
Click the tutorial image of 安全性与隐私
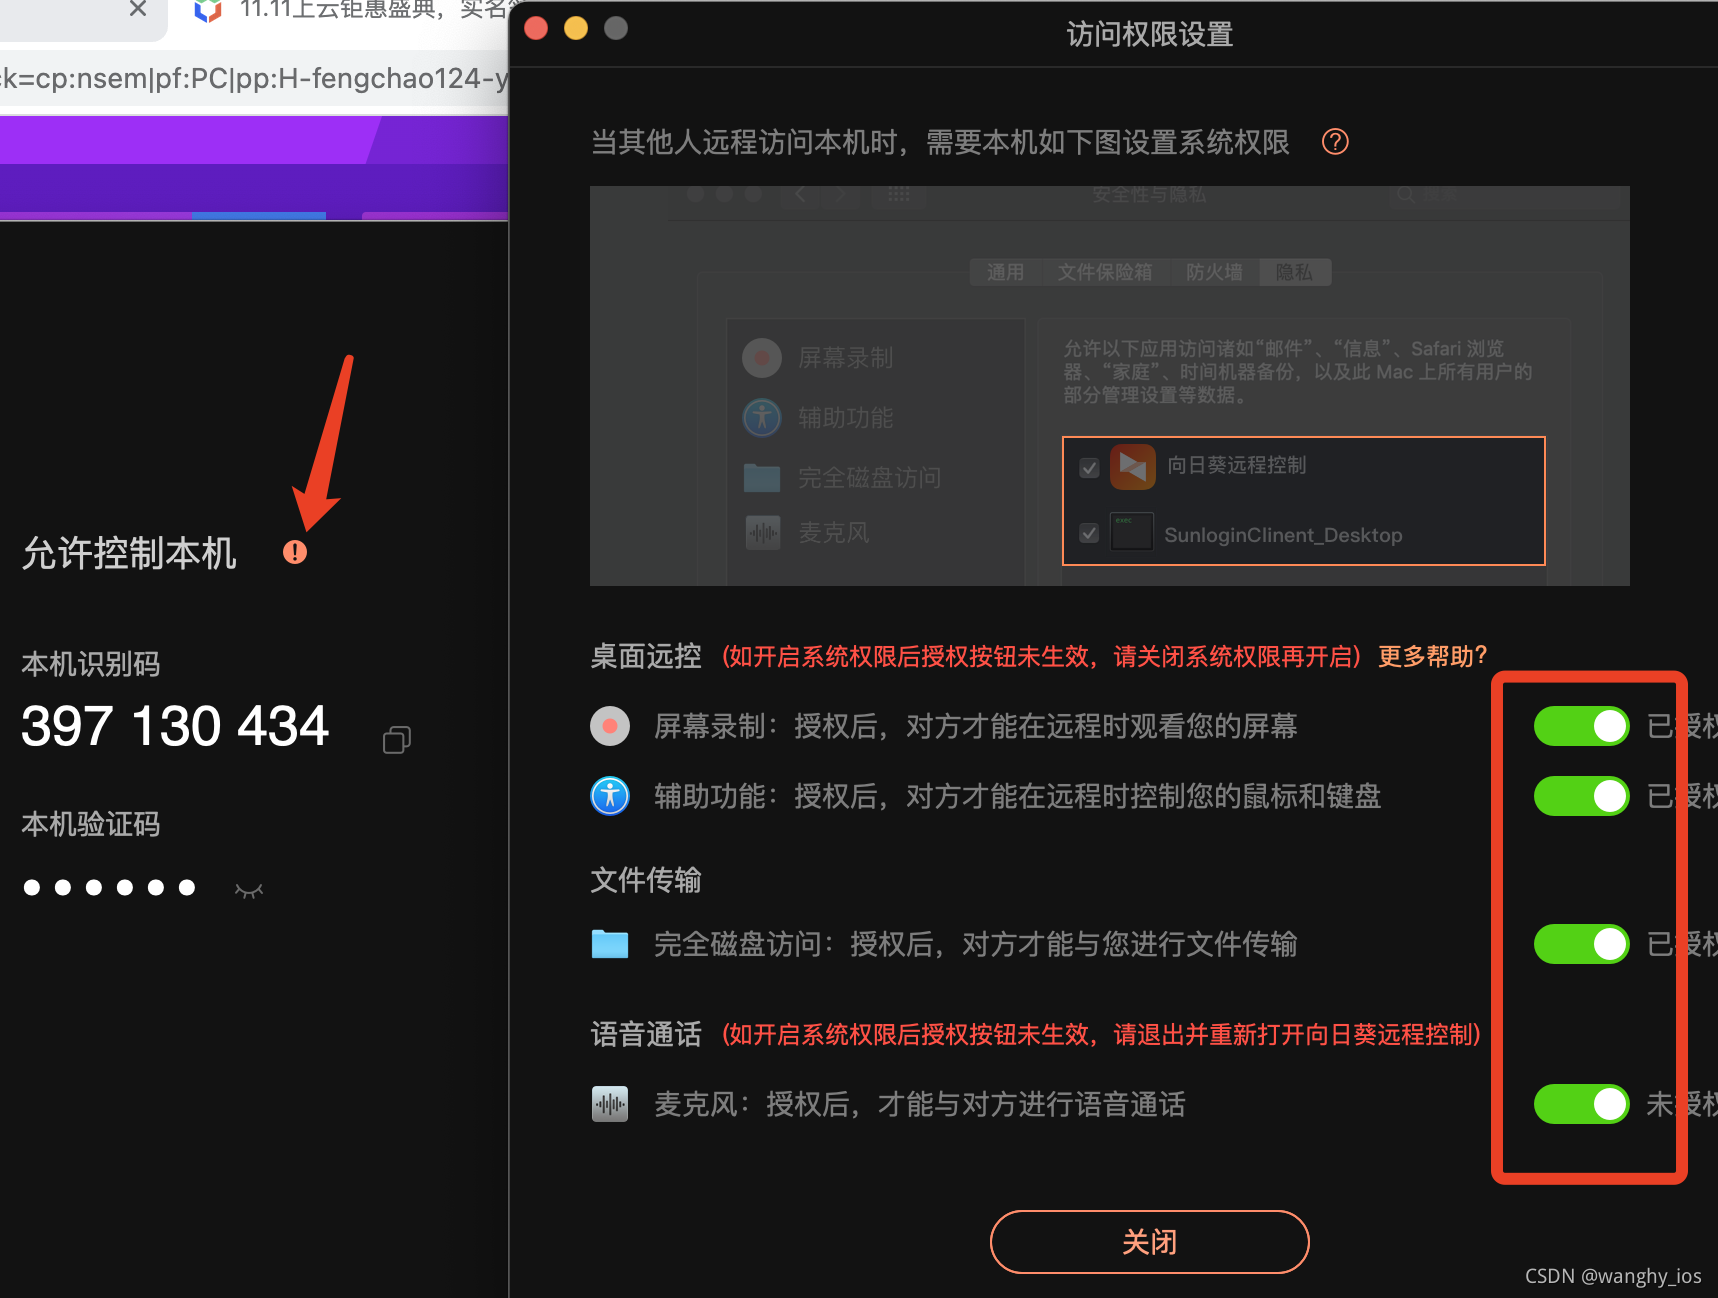pyautogui.click(x=1110, y=386)
